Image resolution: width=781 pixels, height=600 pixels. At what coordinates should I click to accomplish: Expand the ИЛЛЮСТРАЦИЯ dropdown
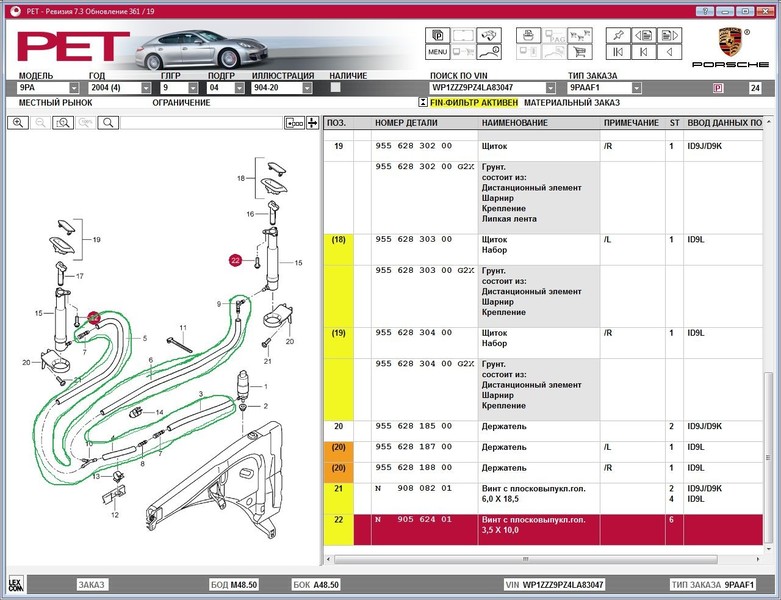pos(307,88)
